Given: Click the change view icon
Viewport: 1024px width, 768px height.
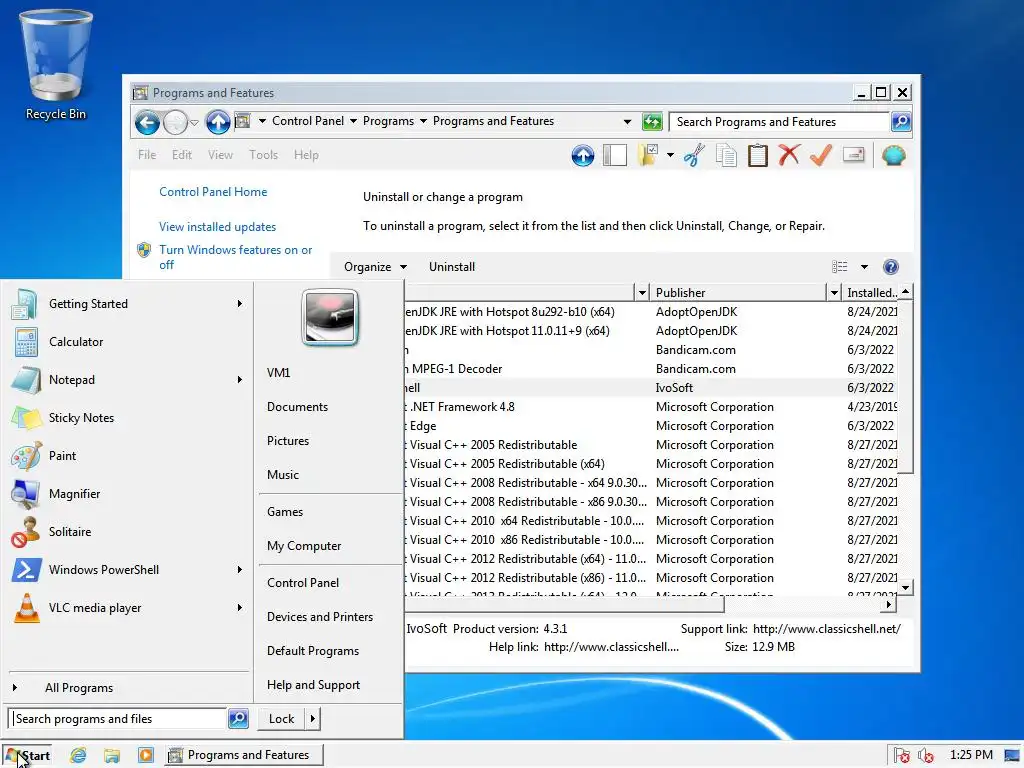Looking at the screenshot, I should pos(840,266).
